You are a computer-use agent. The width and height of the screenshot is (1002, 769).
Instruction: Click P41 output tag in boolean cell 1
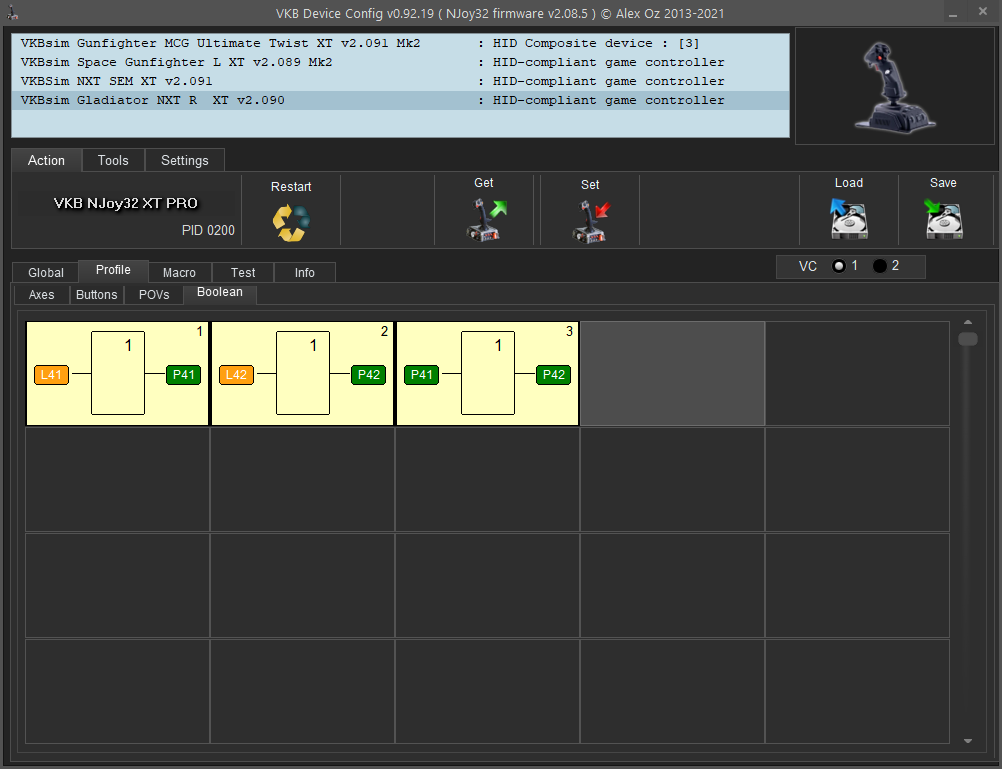coord(183,375)
